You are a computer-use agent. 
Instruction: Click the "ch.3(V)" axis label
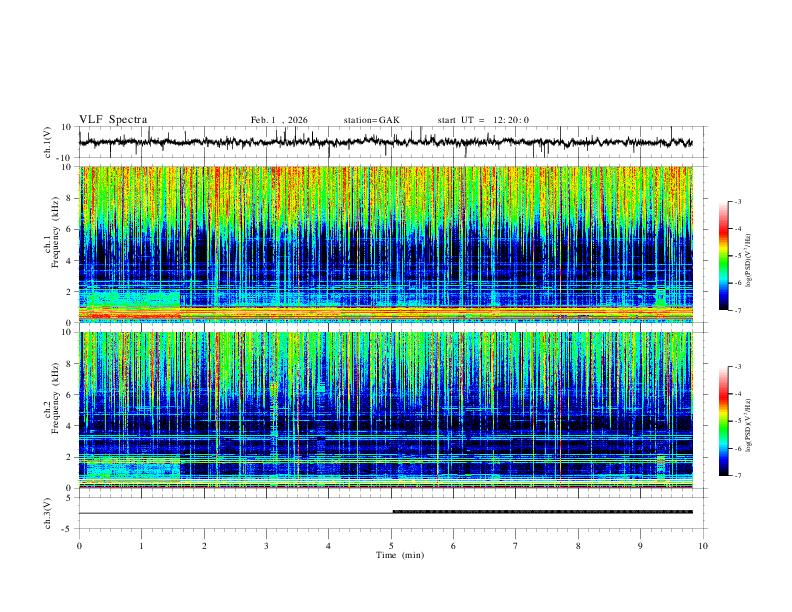tap(48, 514)
